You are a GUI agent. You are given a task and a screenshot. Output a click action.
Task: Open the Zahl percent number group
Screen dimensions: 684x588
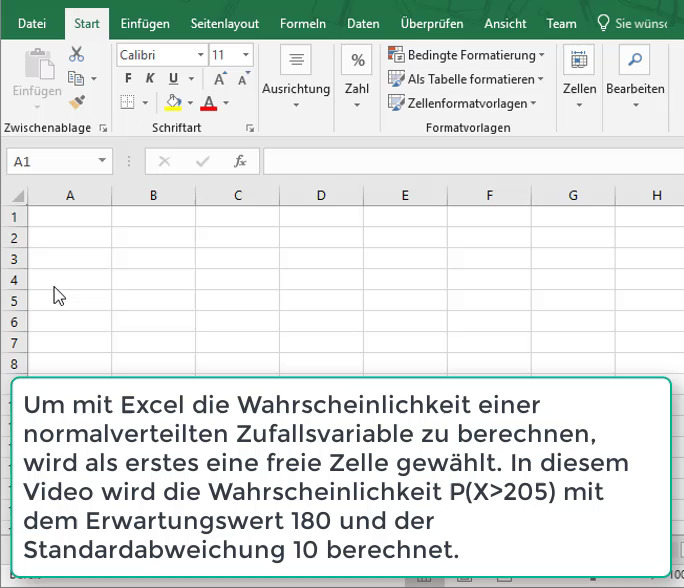[357, 77]
